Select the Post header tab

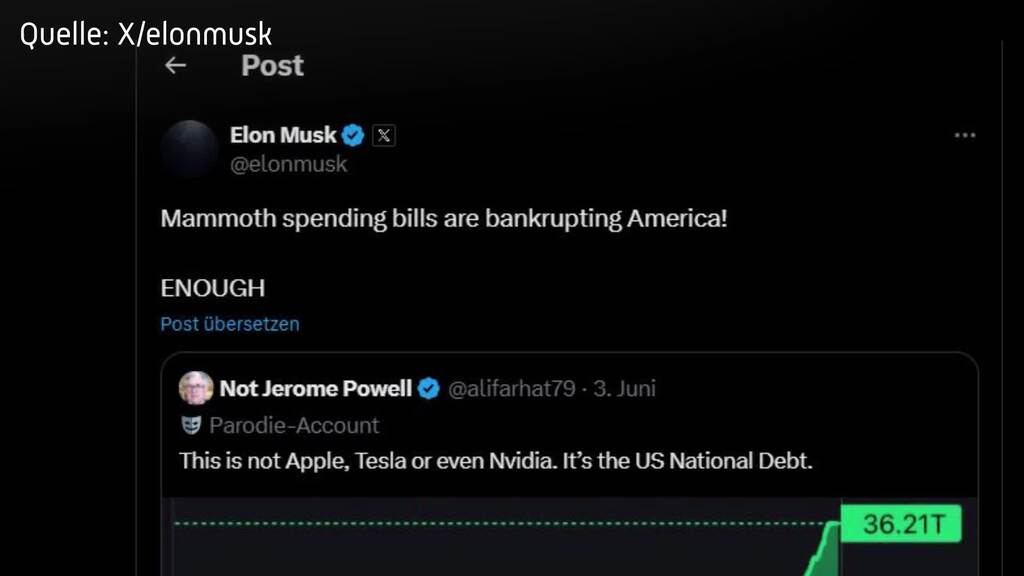point(271,65)
